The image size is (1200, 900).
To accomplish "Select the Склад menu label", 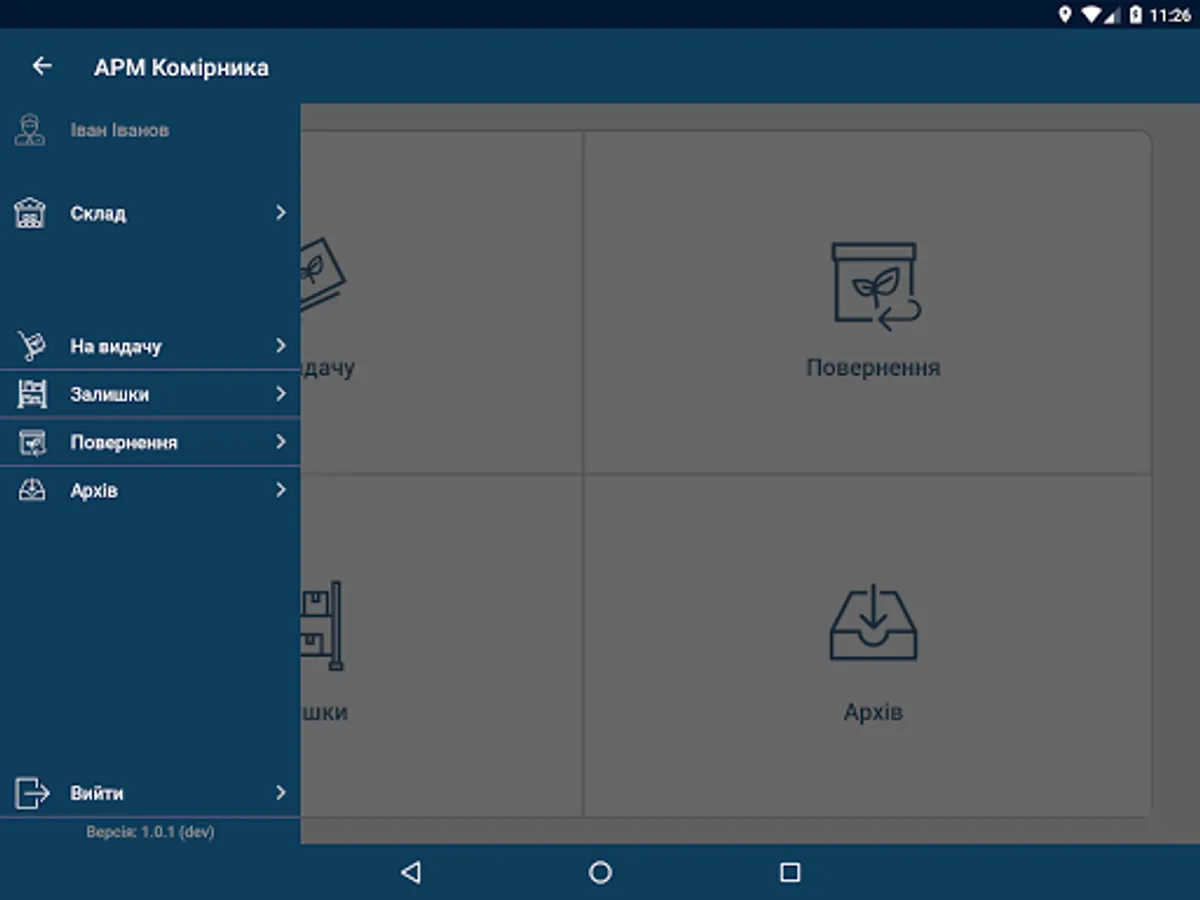I will tap(98, 214).
